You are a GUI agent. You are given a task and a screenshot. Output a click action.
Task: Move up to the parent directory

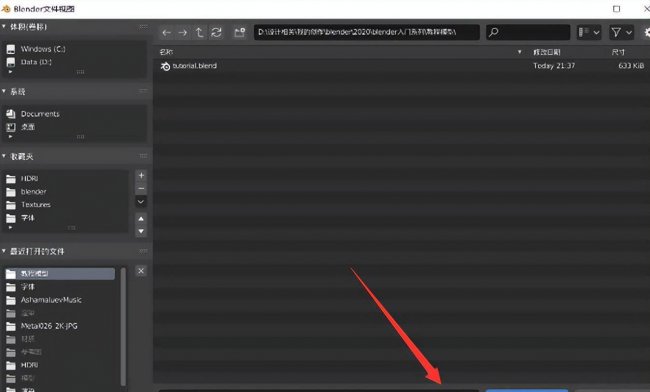[x=199, y=32]
